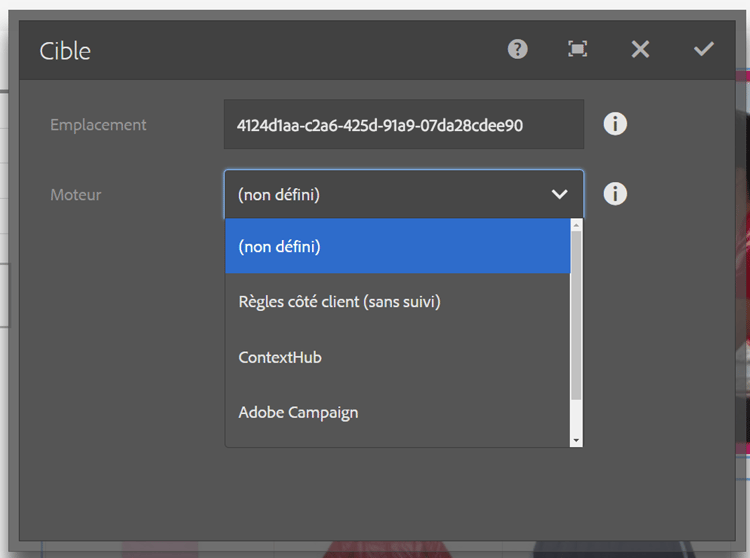Confirm the dialog with the checkmark icon
The height and width of the screenshot is (558, 750).
pos(704,49)
